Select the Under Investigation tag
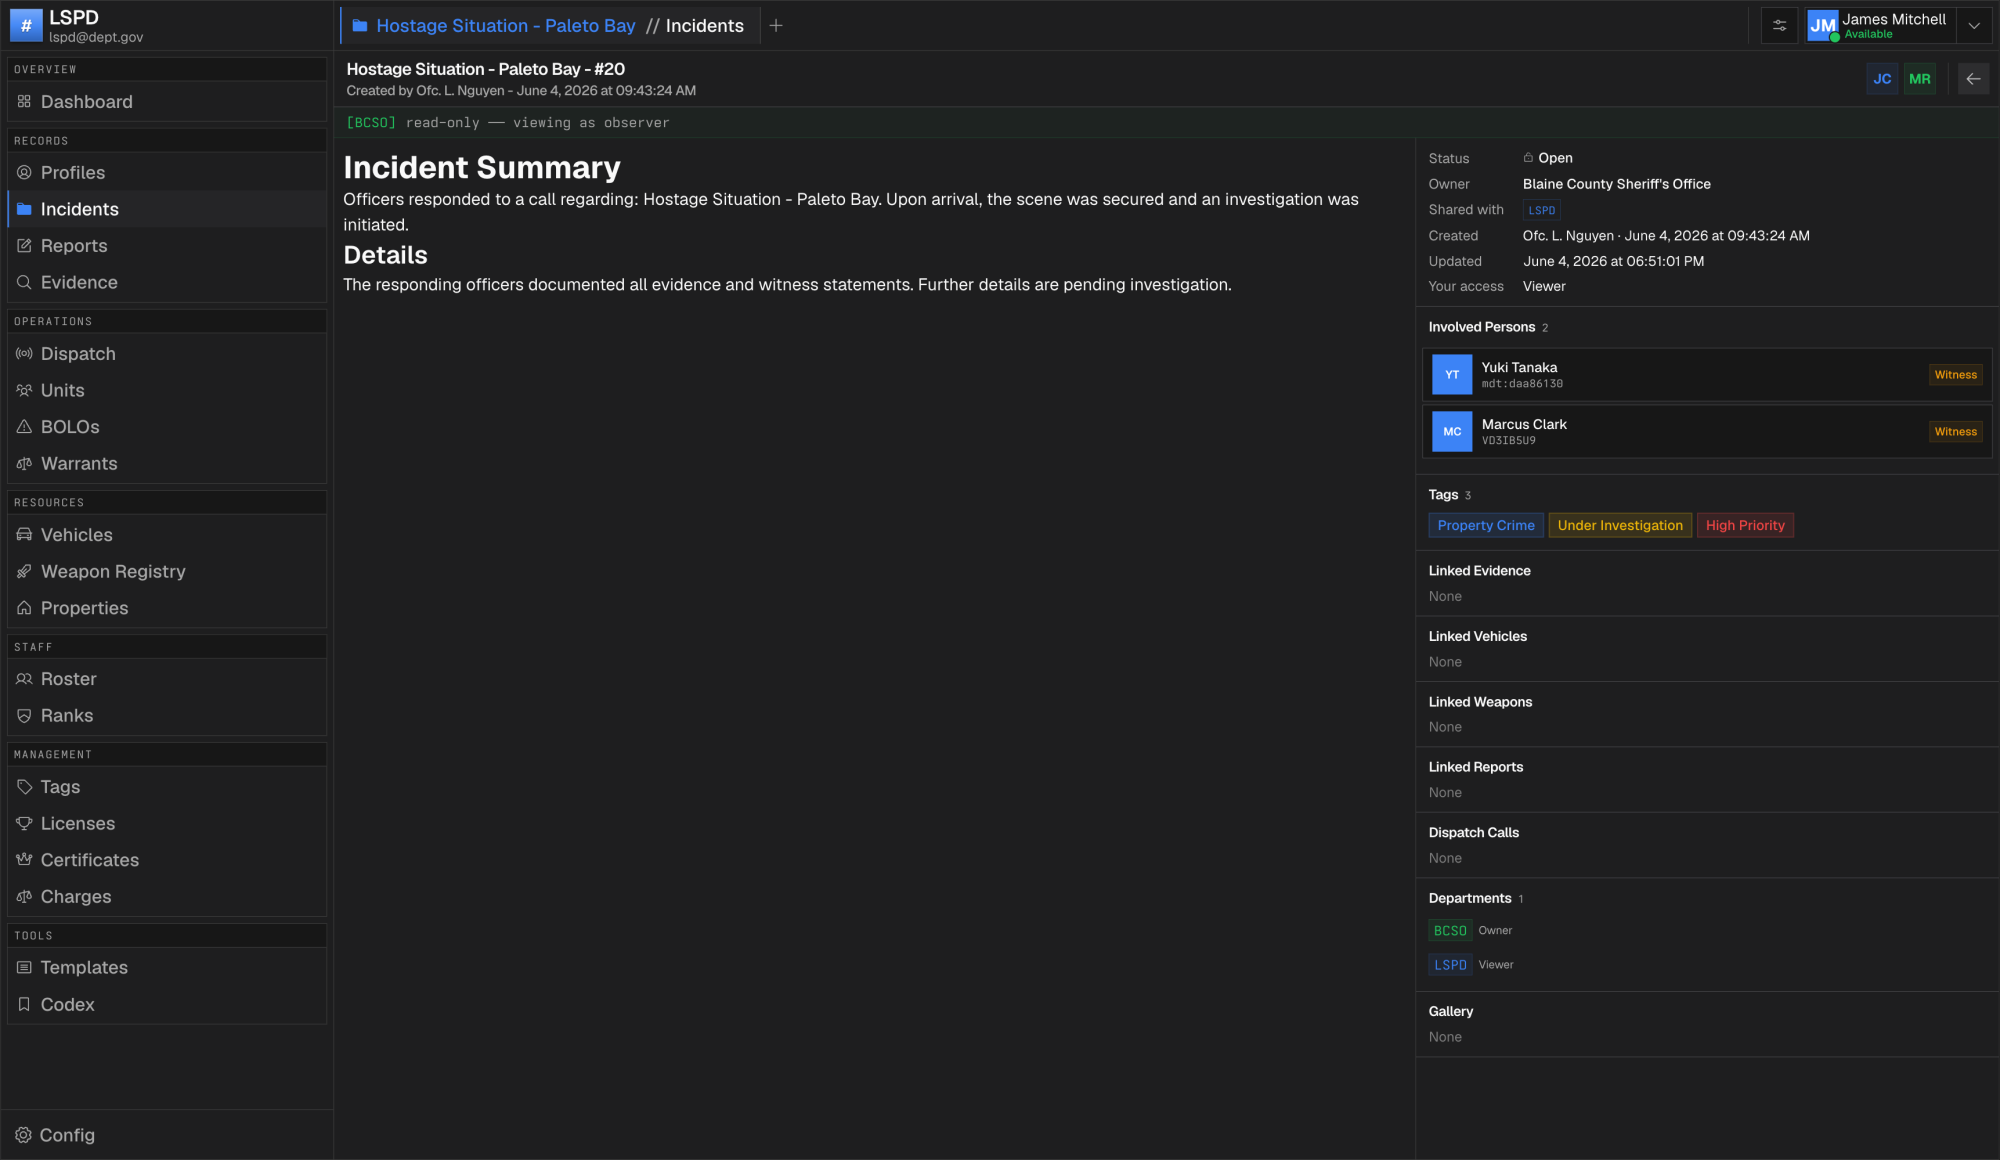This screenshot has width=2000, height=1160. (1620, 525)
